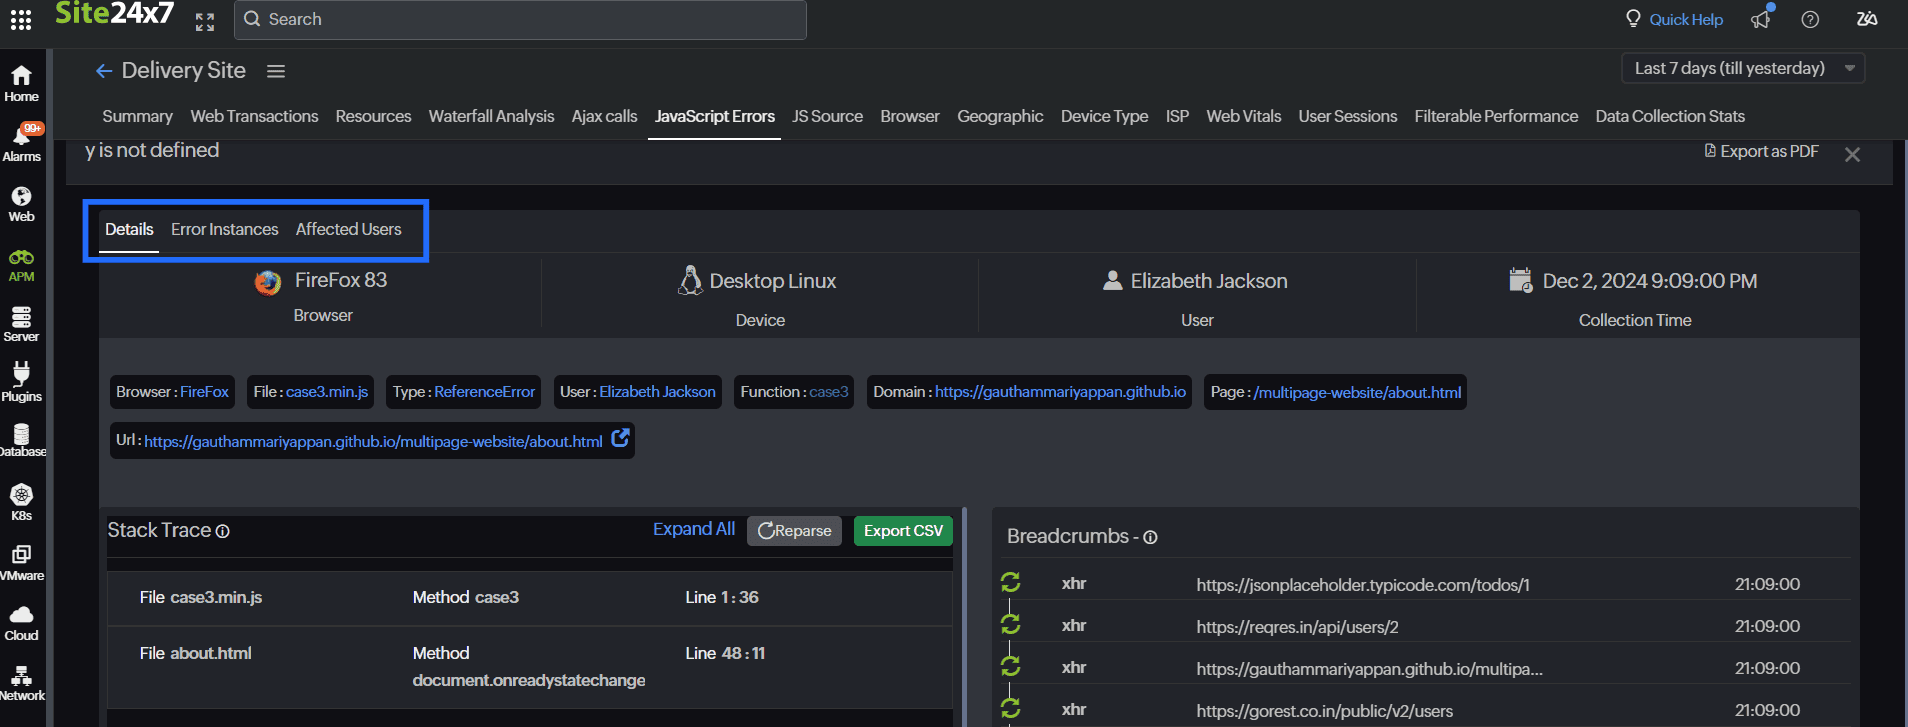1908x727 pixels.
Task: Close the error details panel
Action: coord(1852,154)
